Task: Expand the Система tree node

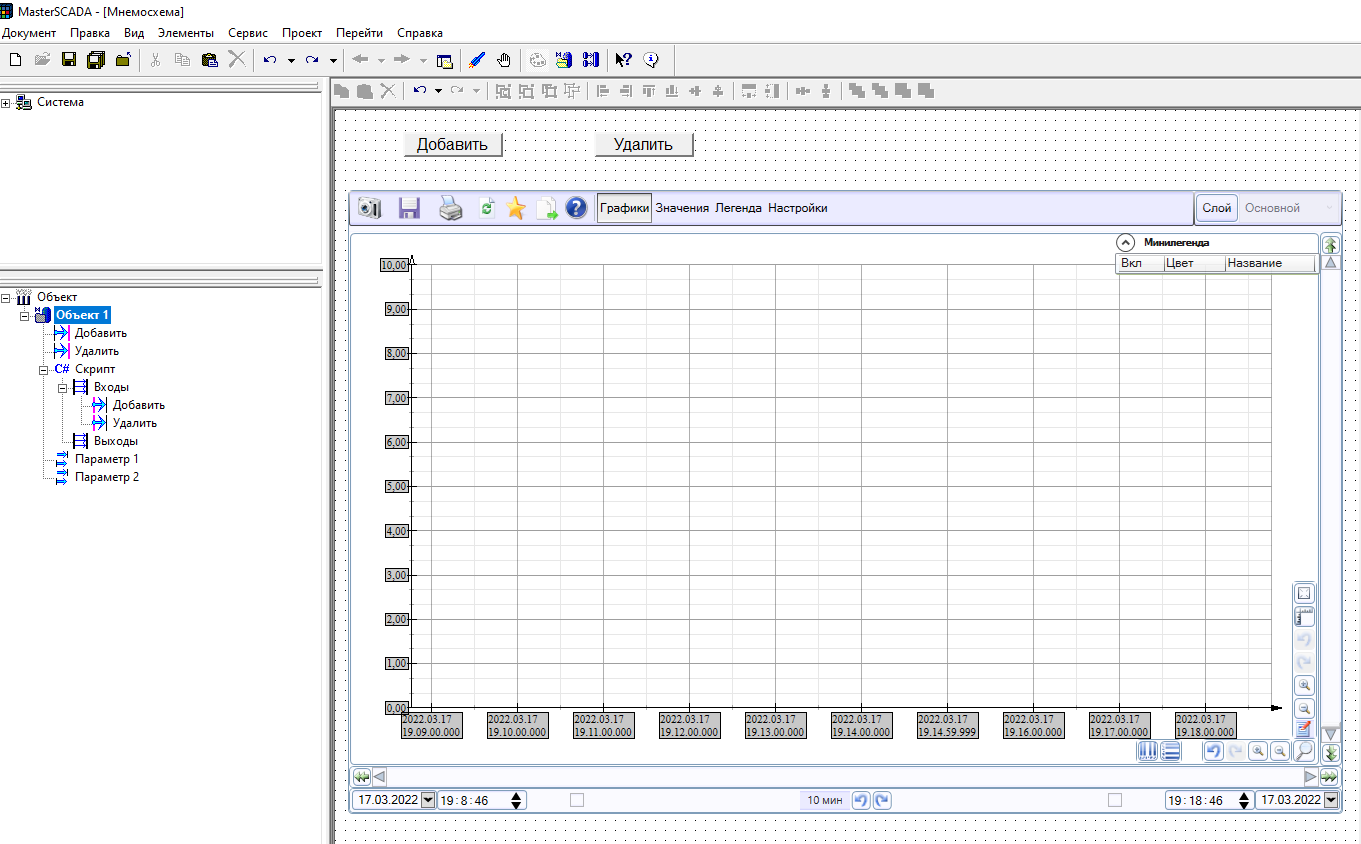Action: pyautogui.click(x=6, y=102)
